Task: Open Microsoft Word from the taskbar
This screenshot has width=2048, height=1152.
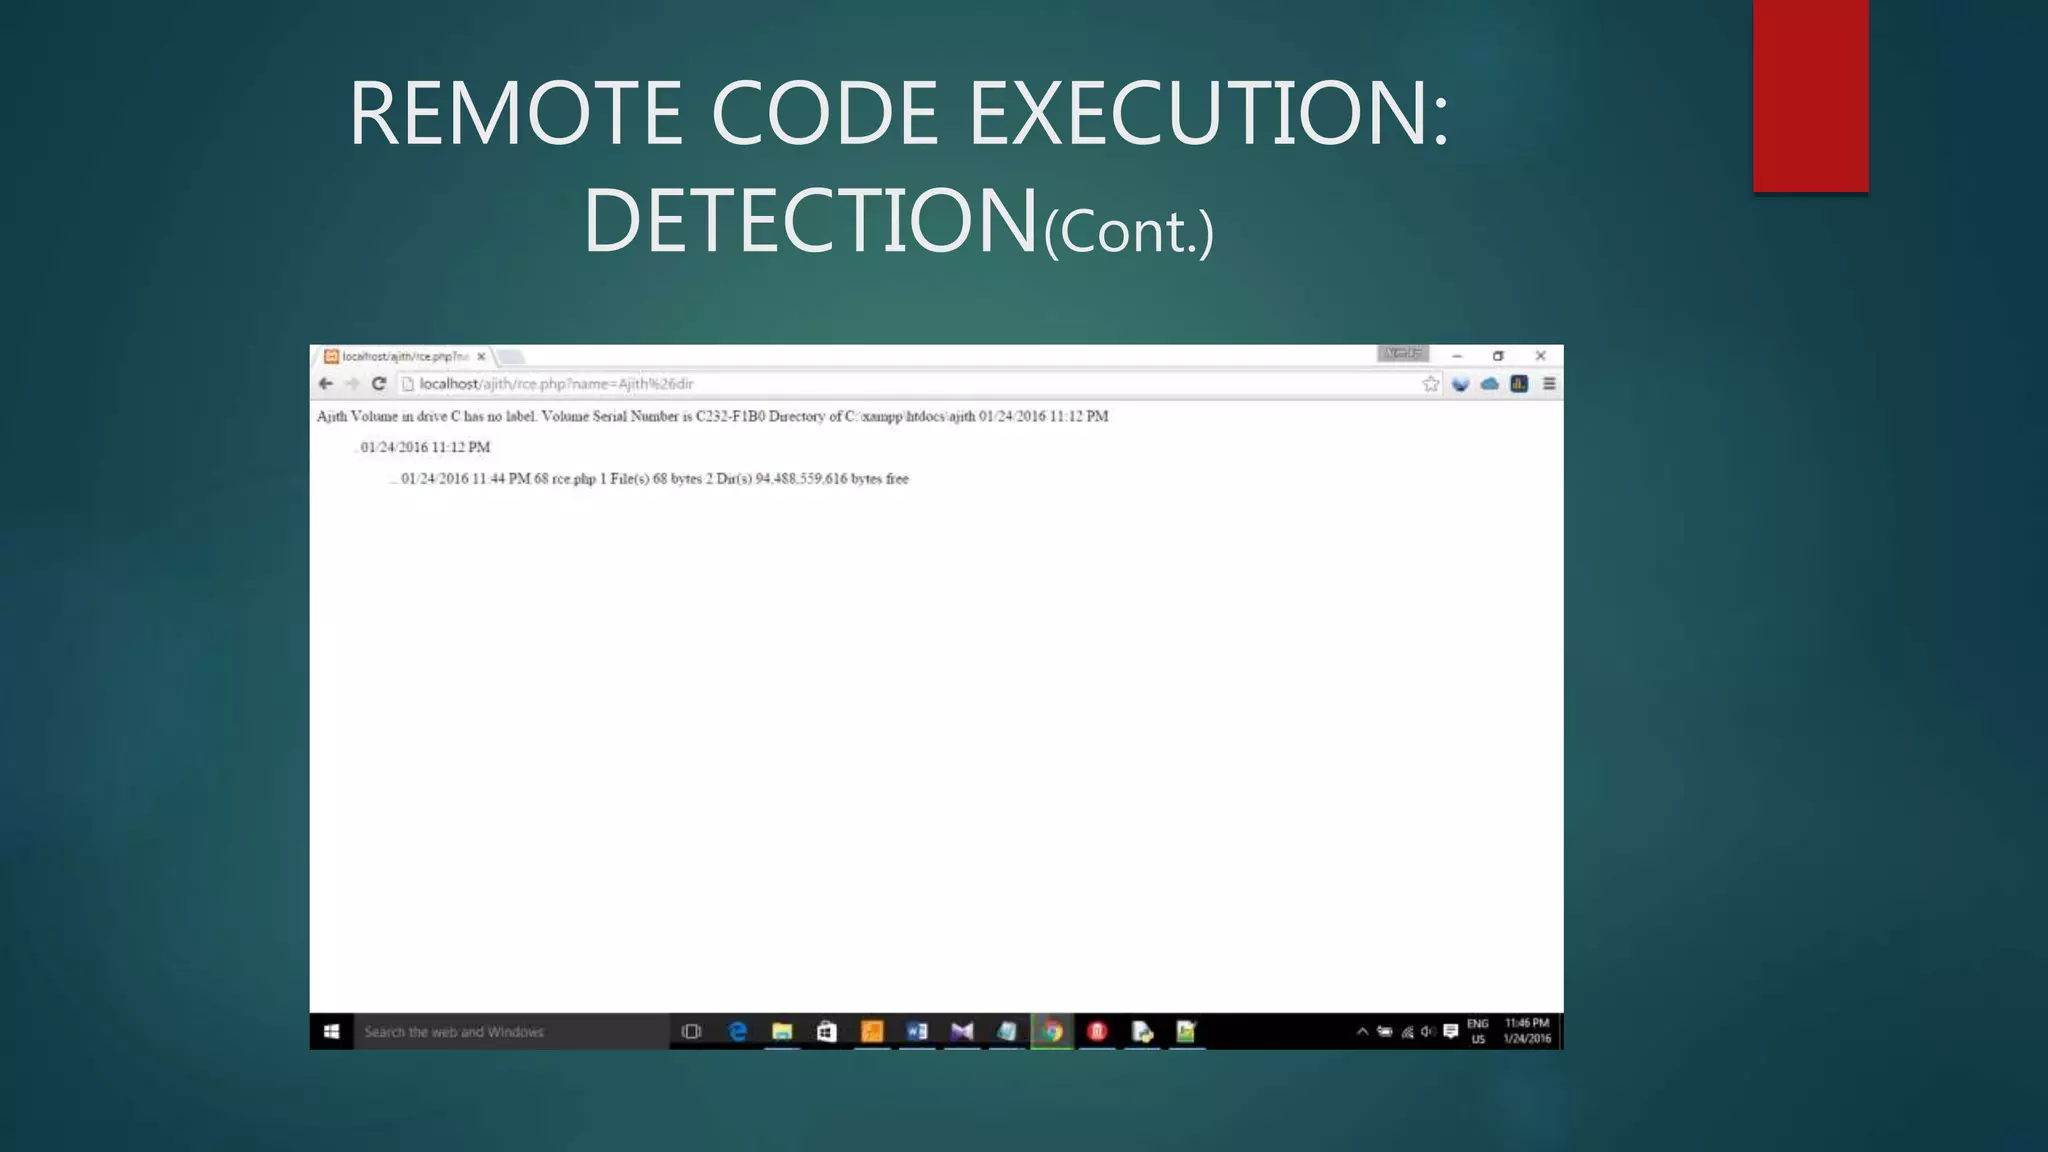Action: tap(917, 1031)
